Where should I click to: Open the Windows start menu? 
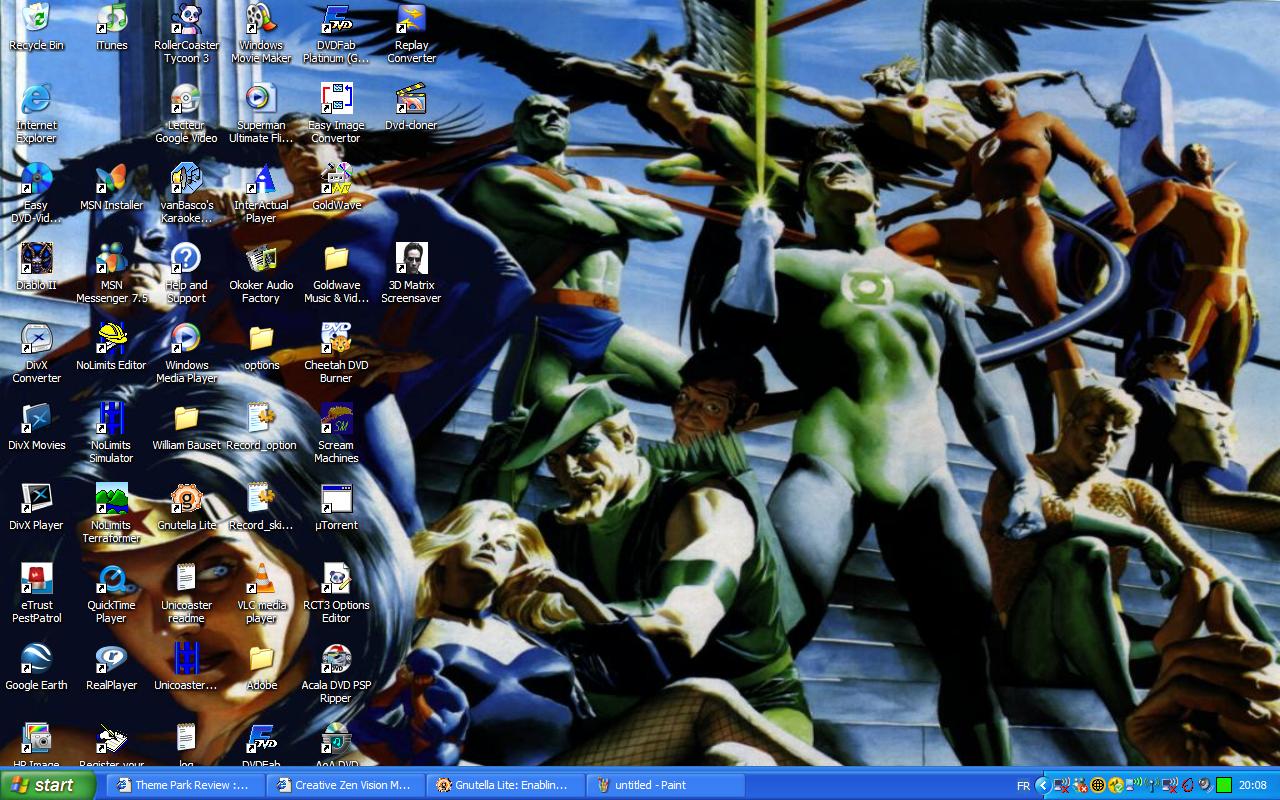48,785
